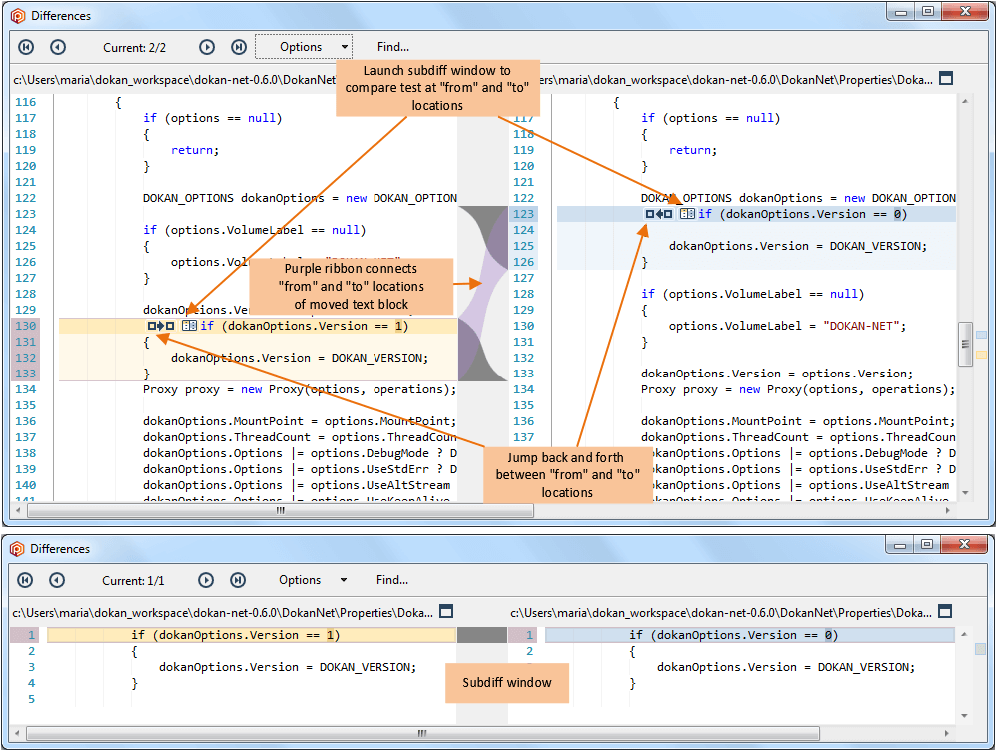Click right file path in top window
The image size is (998, 752).
[736, 80]
